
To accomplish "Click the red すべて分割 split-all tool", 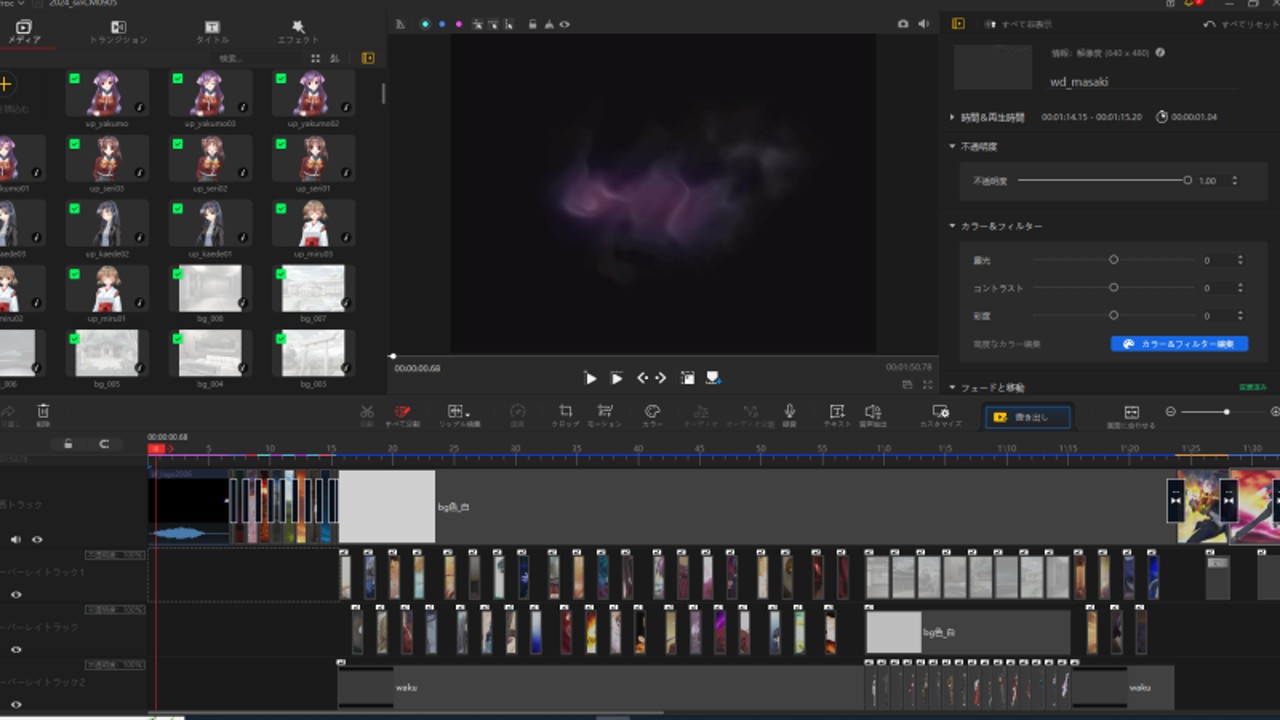I will coord(402,414).
